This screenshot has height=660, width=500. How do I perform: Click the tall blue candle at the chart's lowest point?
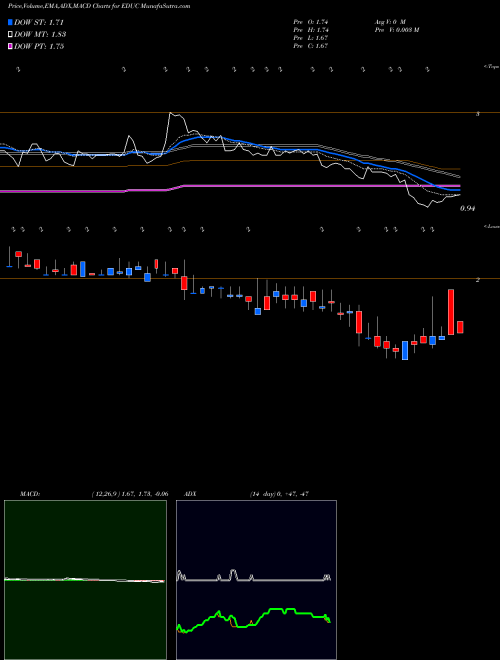pyautogui.click(x=405, y=350)
